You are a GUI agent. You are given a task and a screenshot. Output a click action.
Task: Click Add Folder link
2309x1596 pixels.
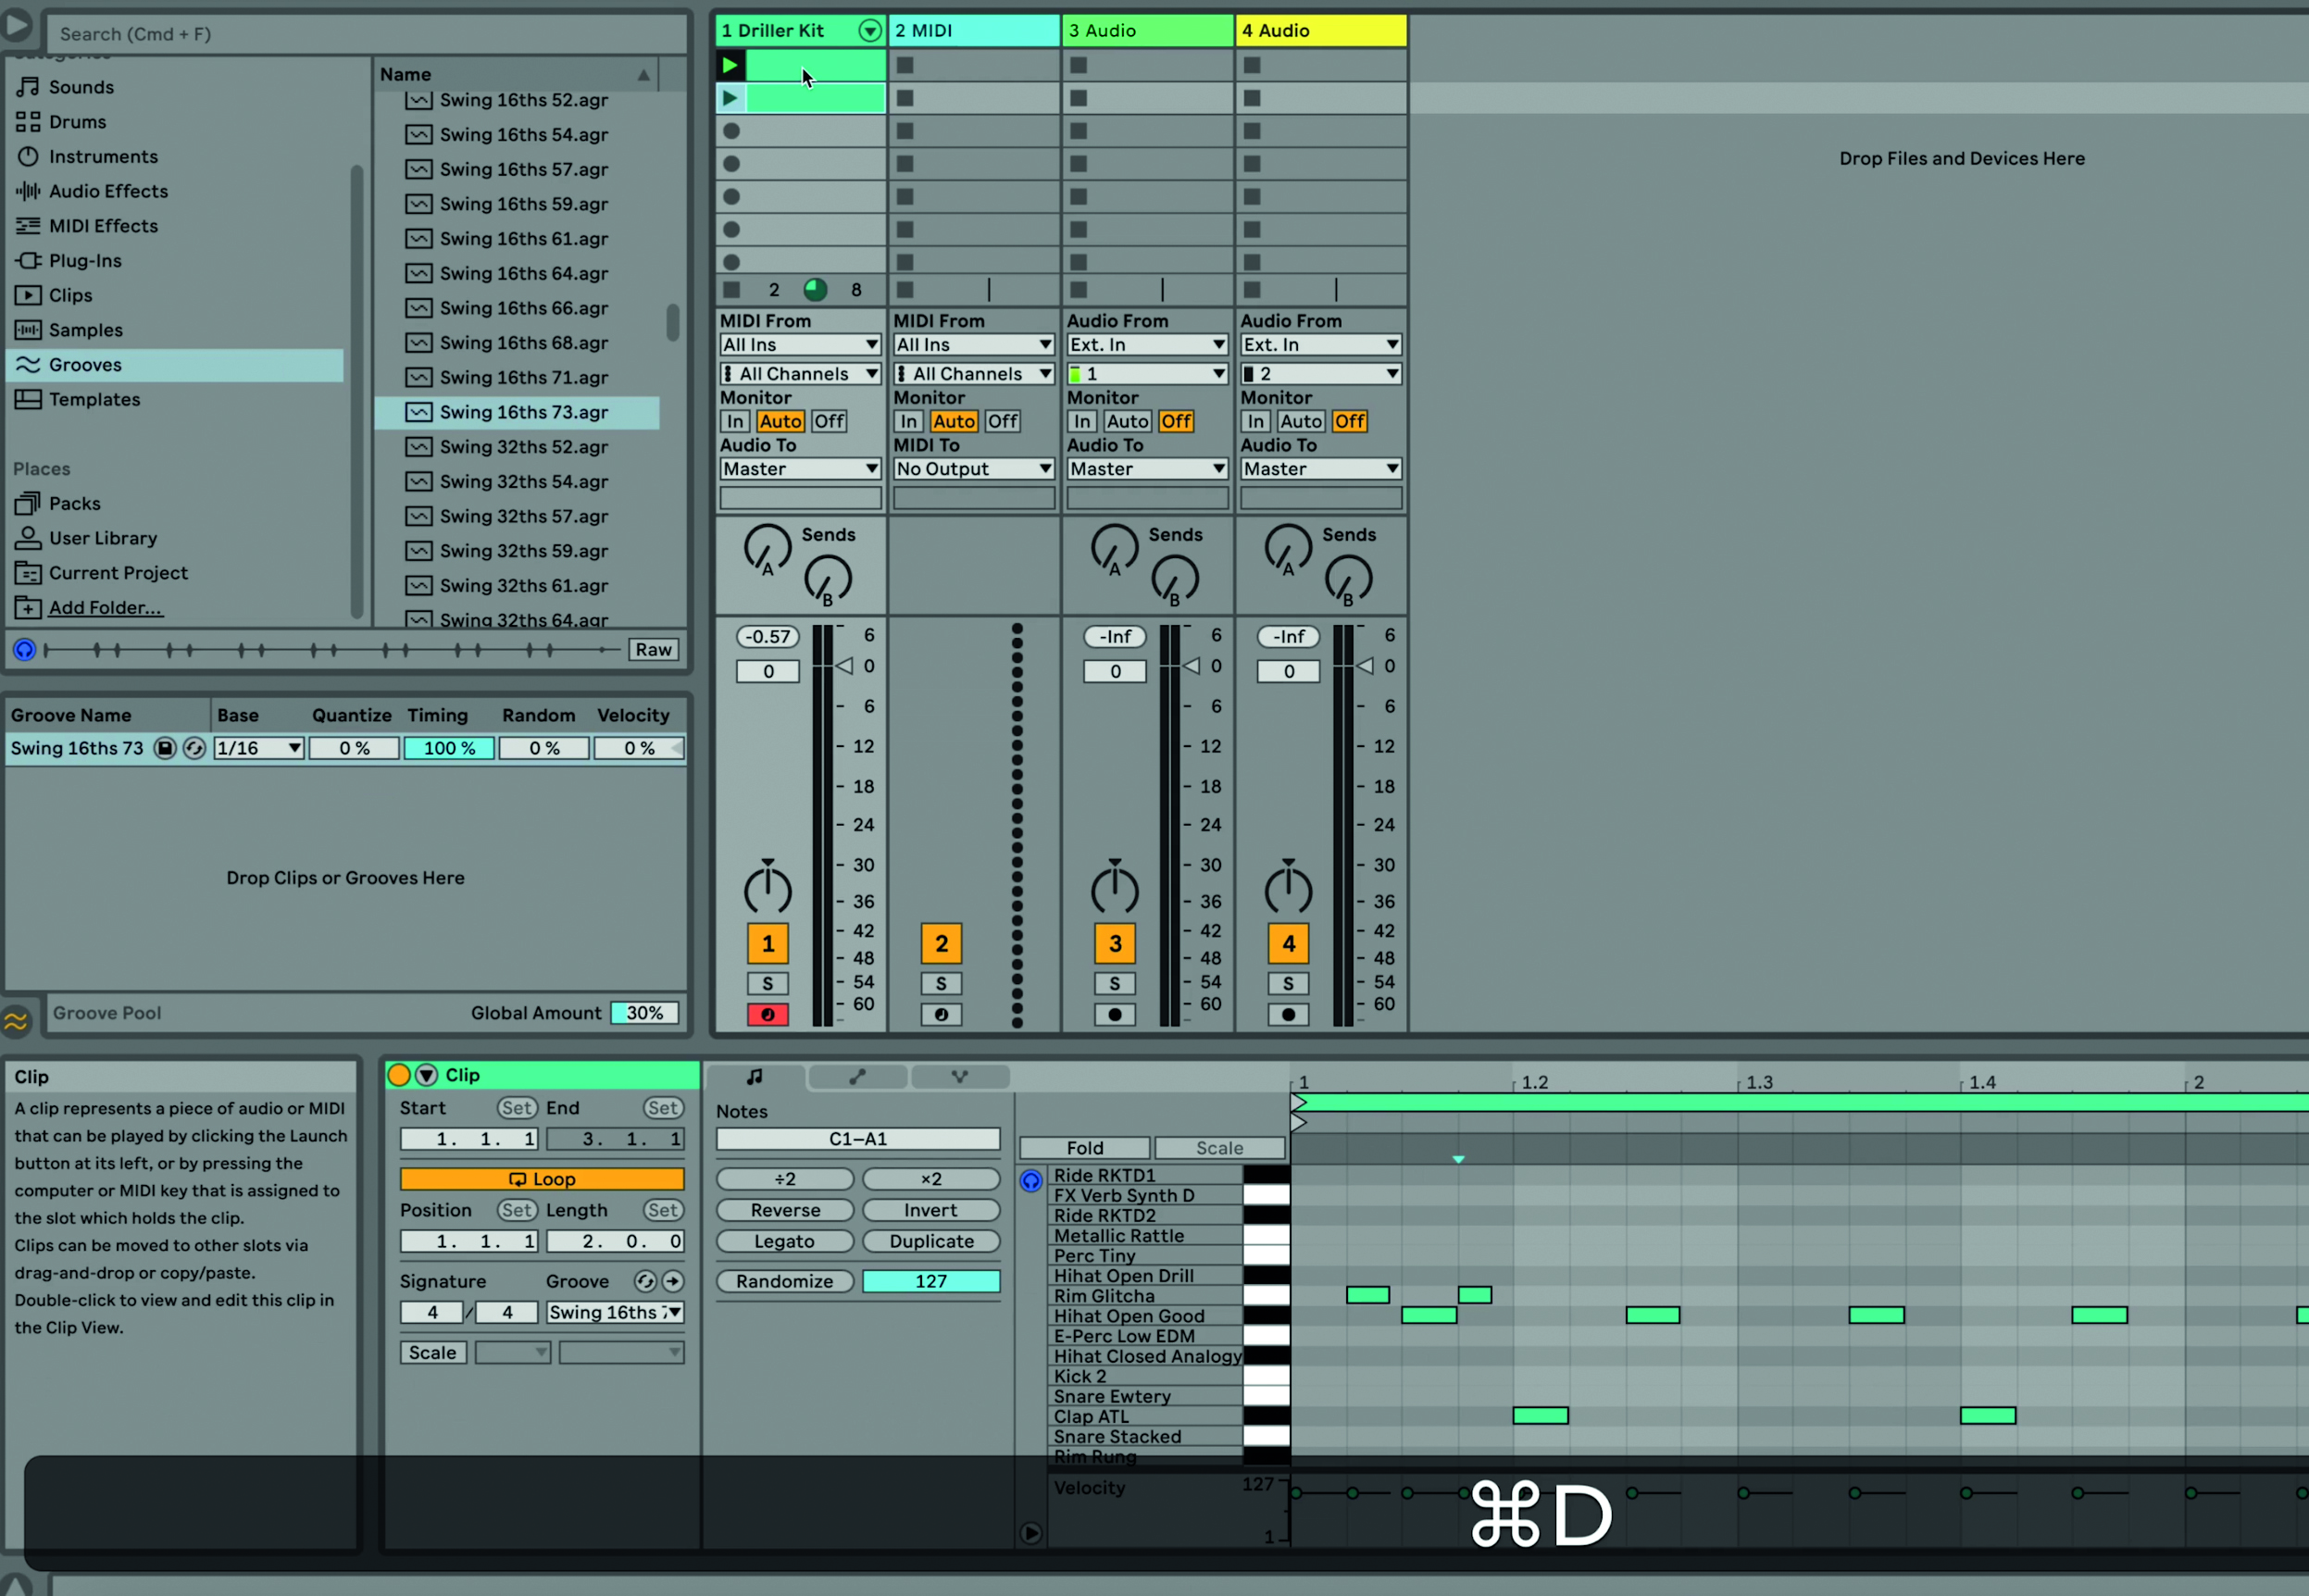click(105, 608)
